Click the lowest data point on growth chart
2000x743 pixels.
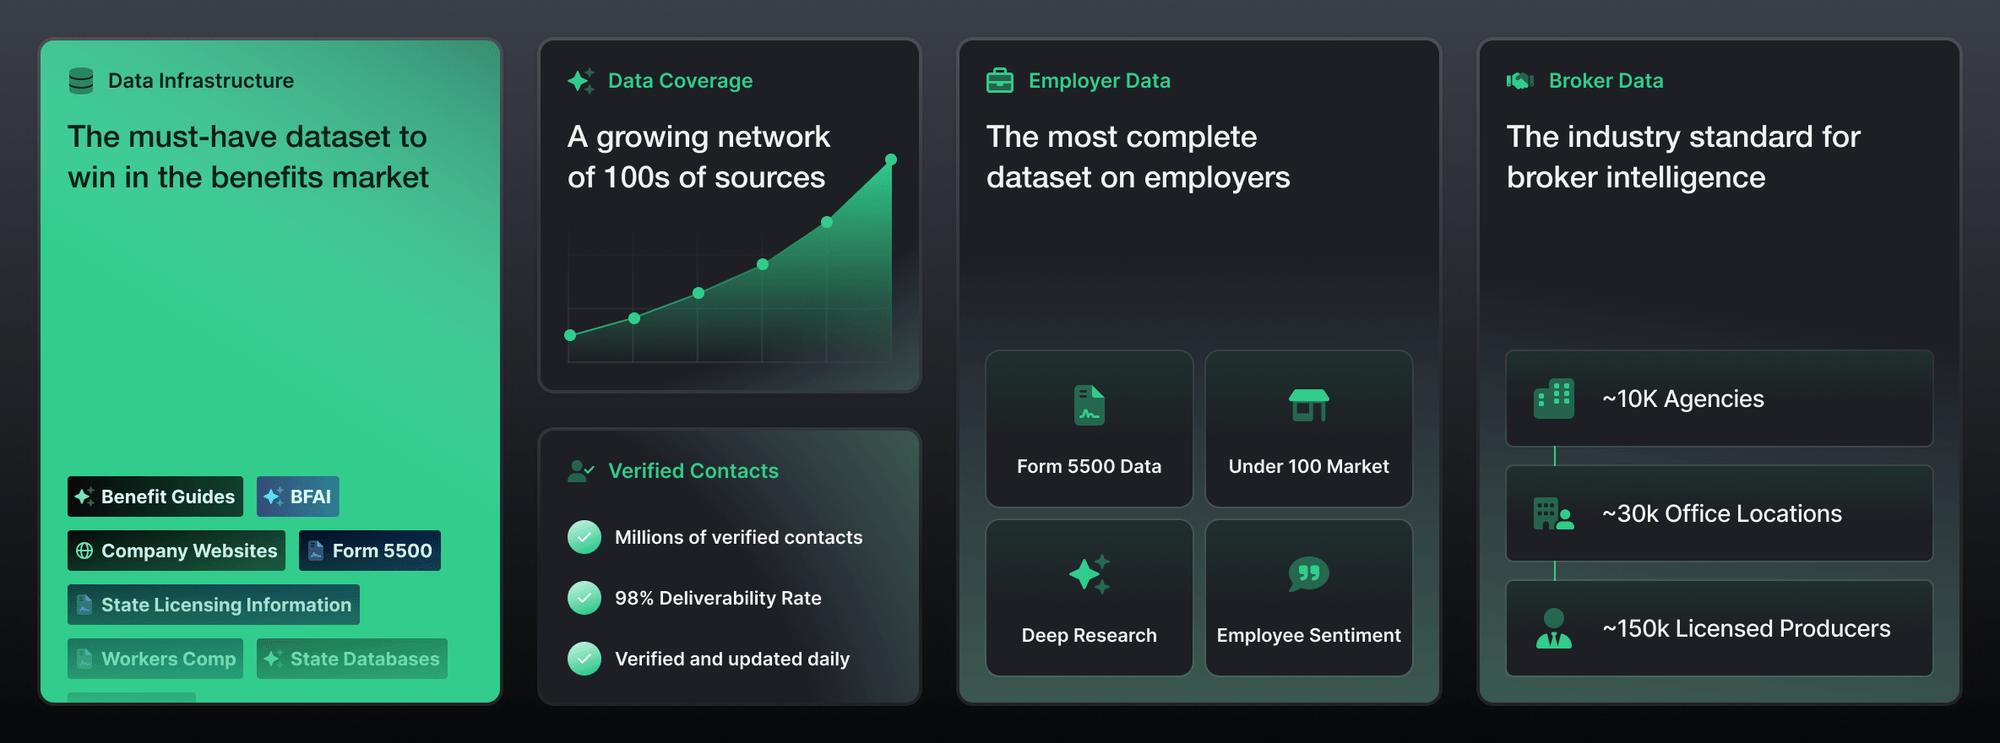coord(570,335)
